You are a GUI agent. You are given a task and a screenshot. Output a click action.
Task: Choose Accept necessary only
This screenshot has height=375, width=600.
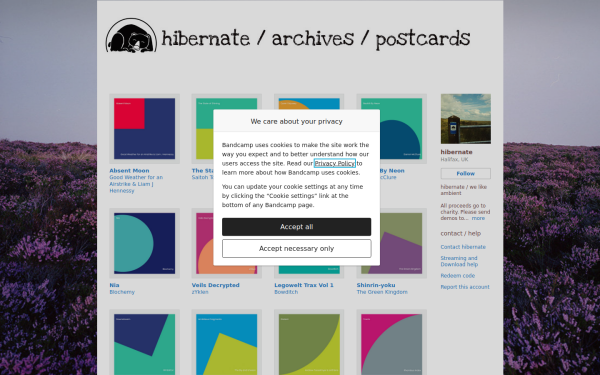coord(296,249)
